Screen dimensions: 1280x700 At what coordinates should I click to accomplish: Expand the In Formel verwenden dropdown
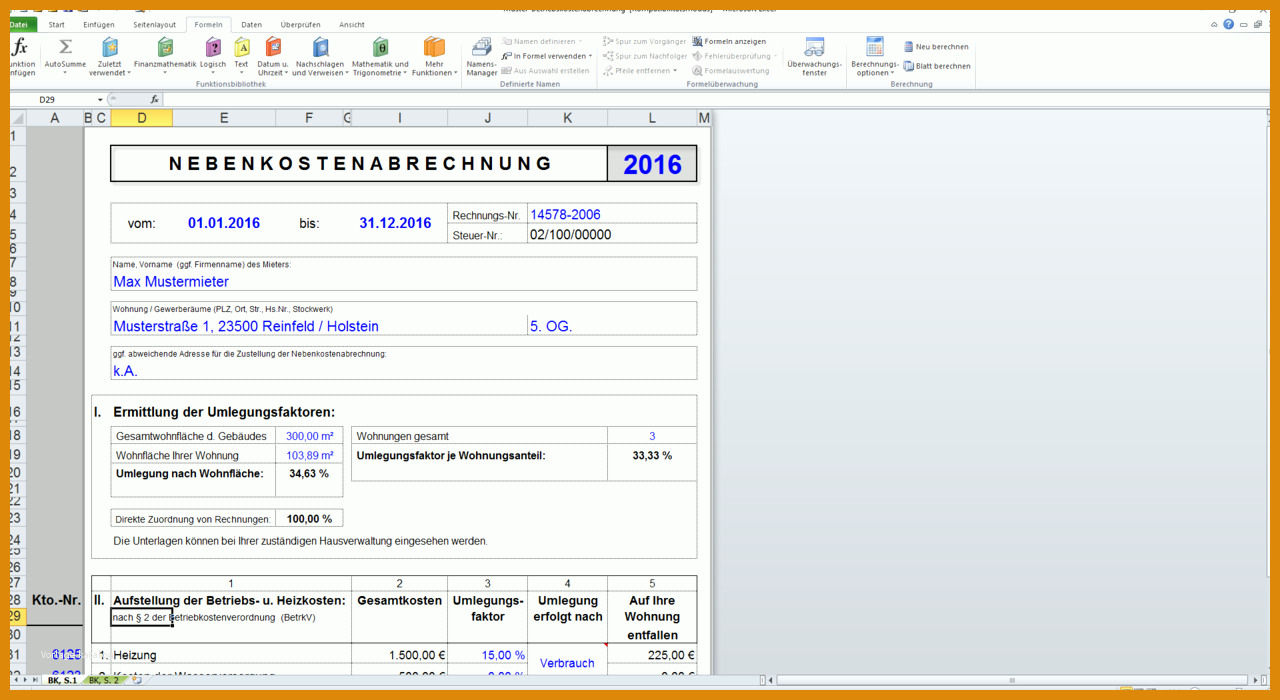click(x=590, y=56)
